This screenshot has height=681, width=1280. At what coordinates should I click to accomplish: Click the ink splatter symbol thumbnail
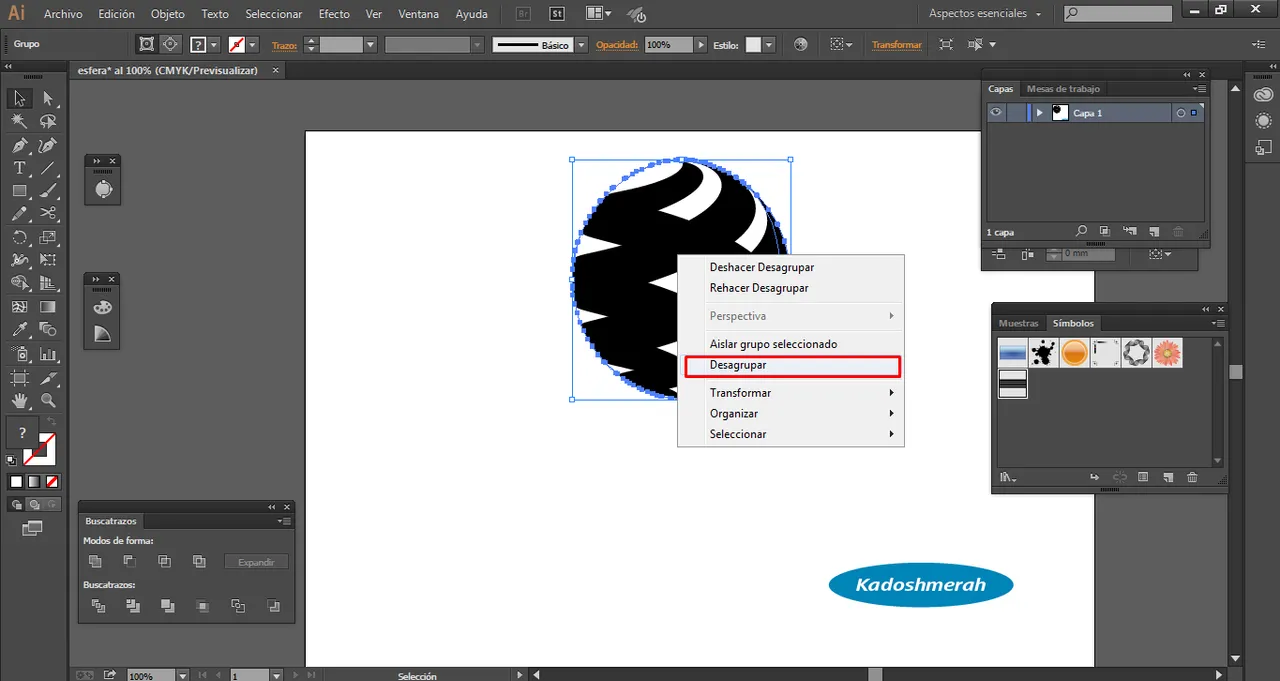tap(1044, 352)
